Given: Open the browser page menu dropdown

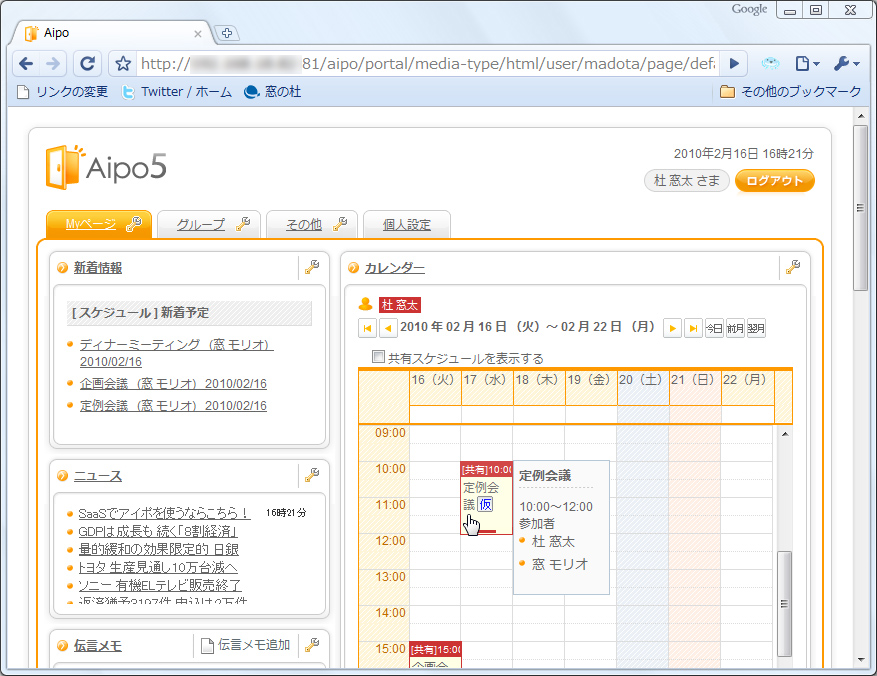Looking at the screenshot, I should [x=803, y=62].
